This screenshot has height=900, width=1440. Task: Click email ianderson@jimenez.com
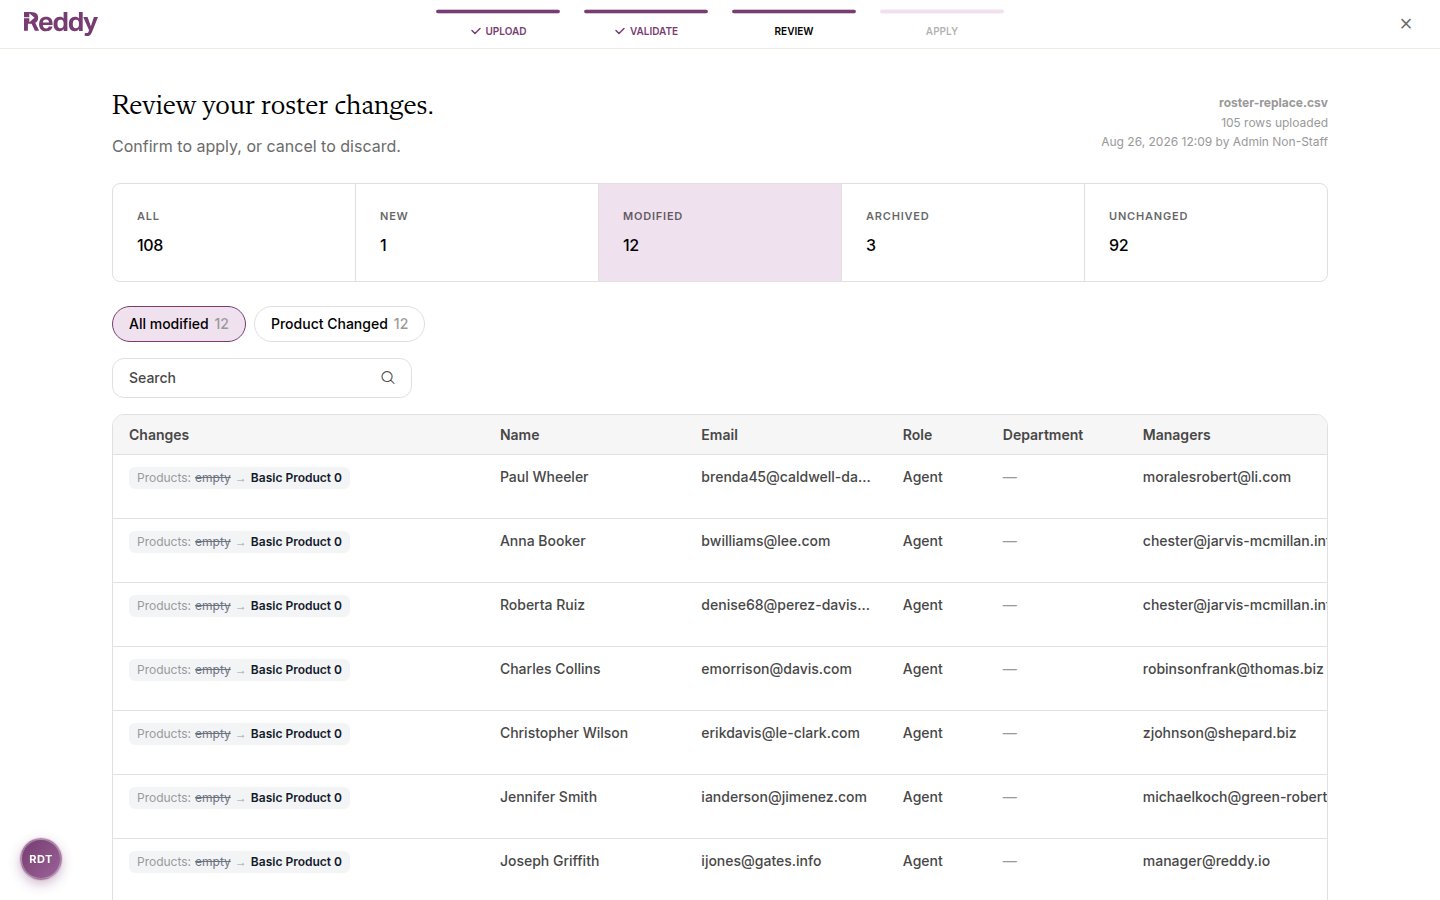point(784,797)
